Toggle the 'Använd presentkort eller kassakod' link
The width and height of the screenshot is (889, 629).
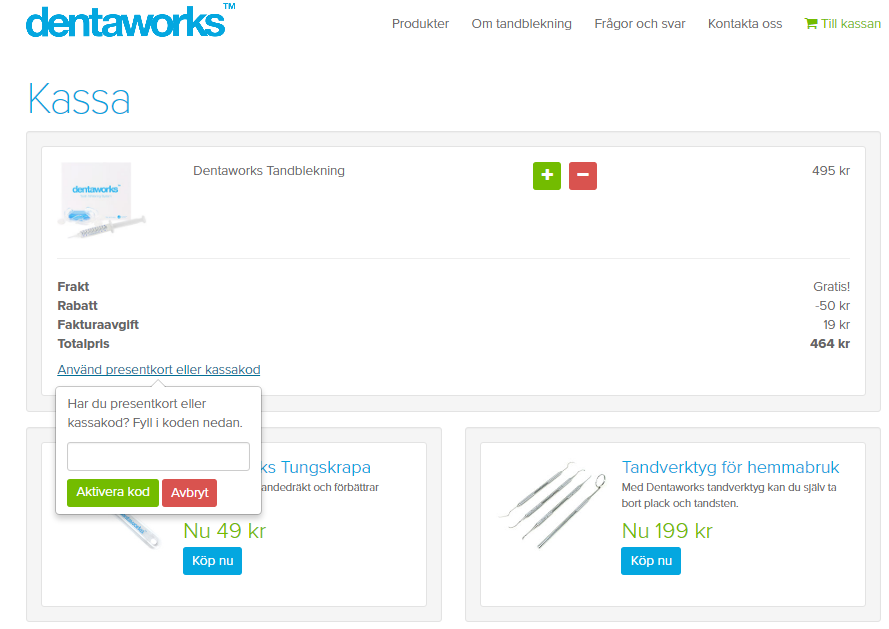click(159, 370)
